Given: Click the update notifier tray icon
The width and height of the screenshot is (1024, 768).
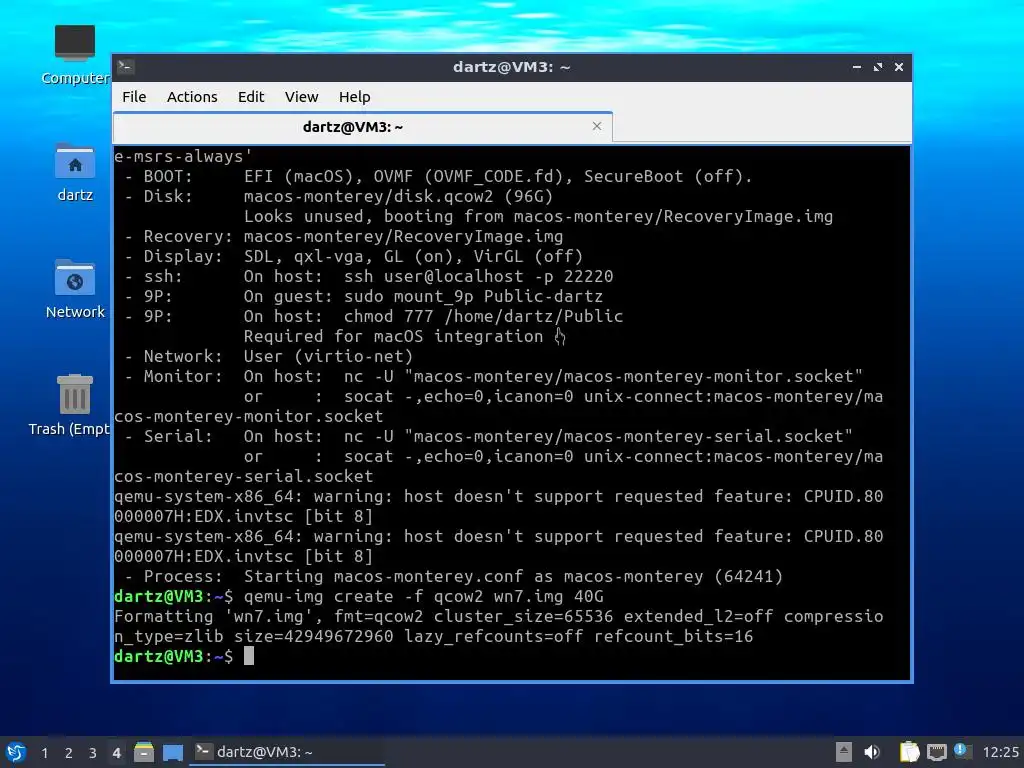Looking at the screenshot, I should pos(962,750).
